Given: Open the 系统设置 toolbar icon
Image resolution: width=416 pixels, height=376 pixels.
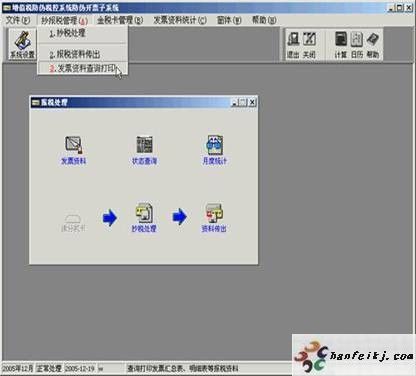Looking at the screenshot, I should click(x=22, y=44).
